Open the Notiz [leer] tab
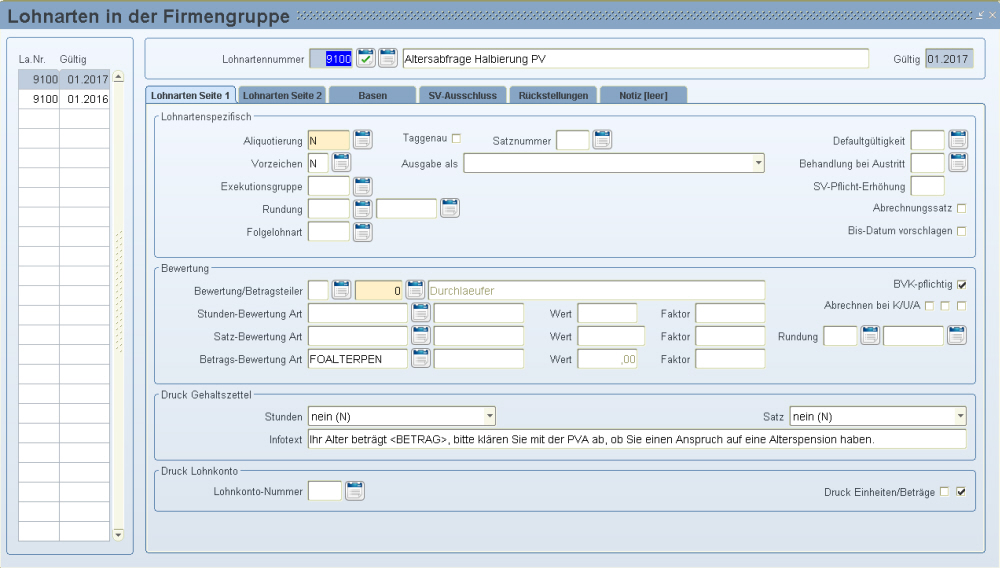The height and width of the screenshot is (568, 1000). (643, 95)
